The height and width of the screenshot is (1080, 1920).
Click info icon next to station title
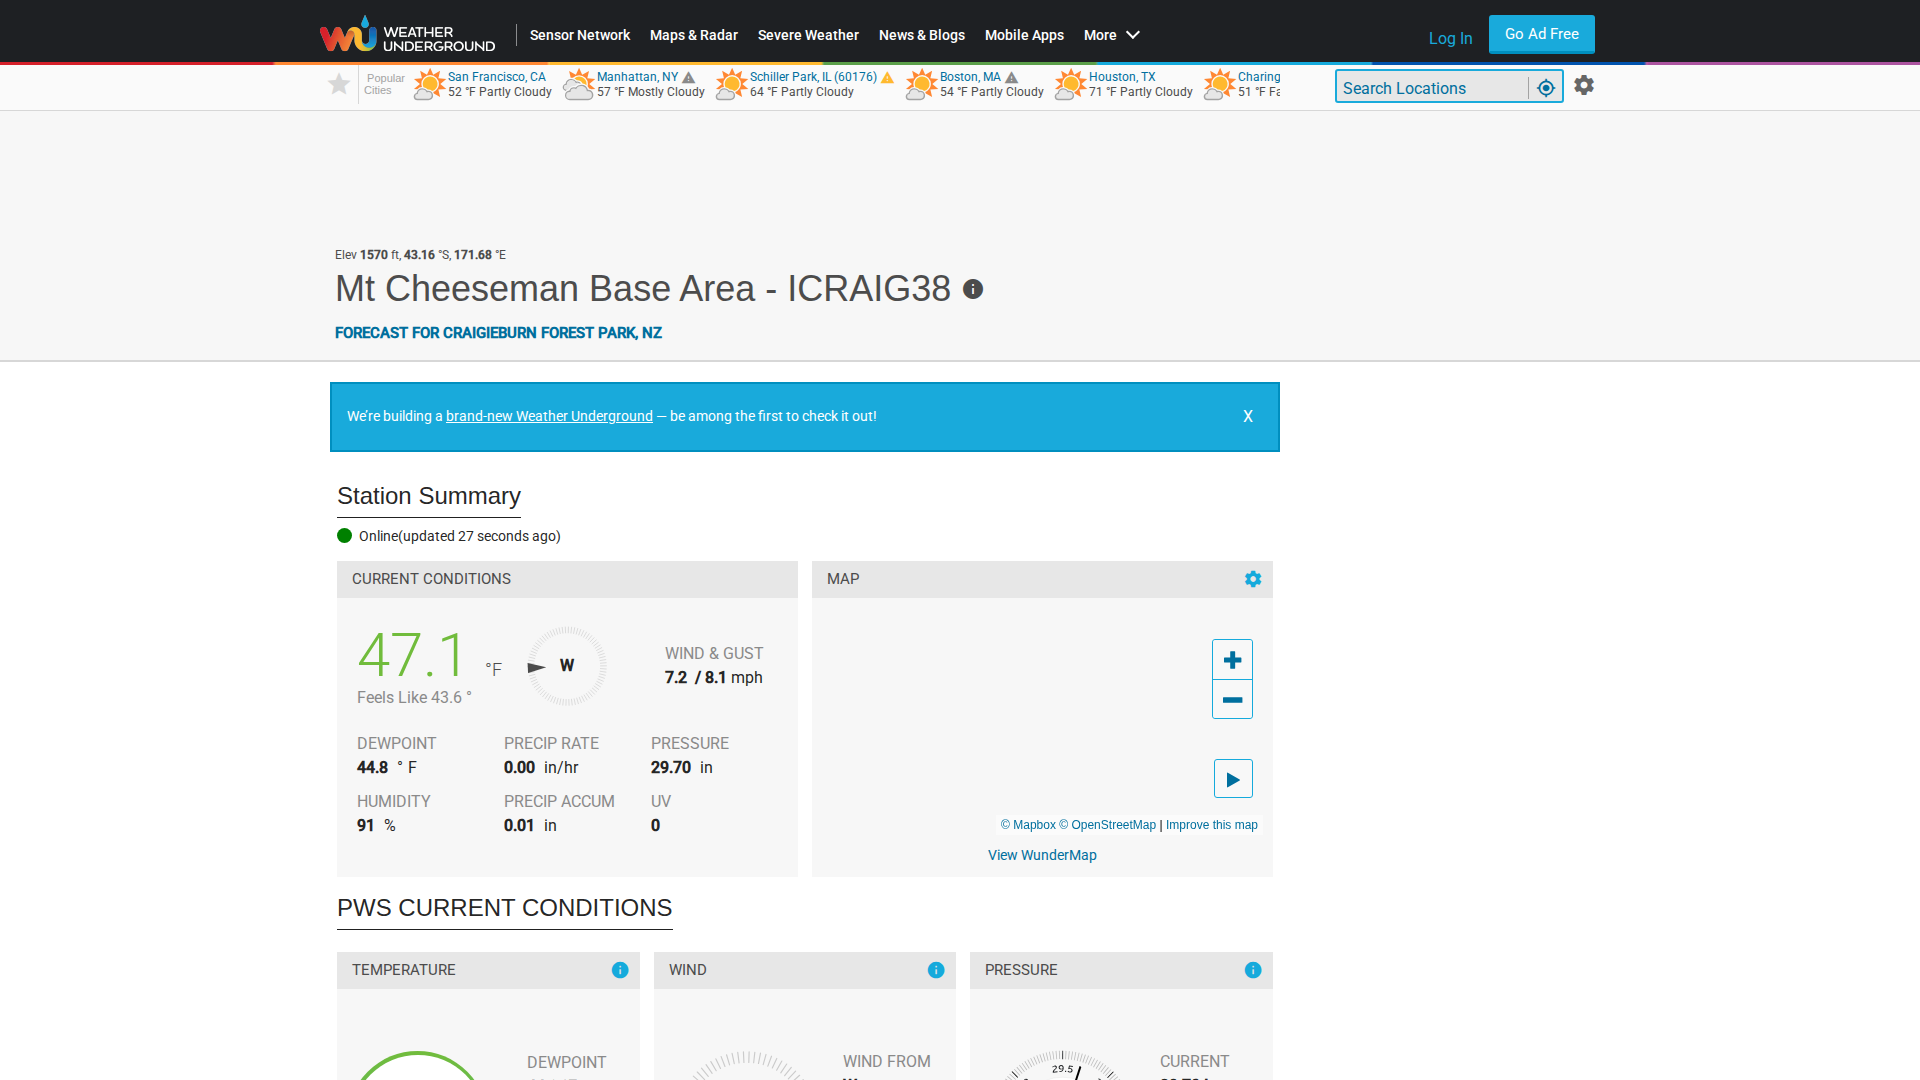973,289
